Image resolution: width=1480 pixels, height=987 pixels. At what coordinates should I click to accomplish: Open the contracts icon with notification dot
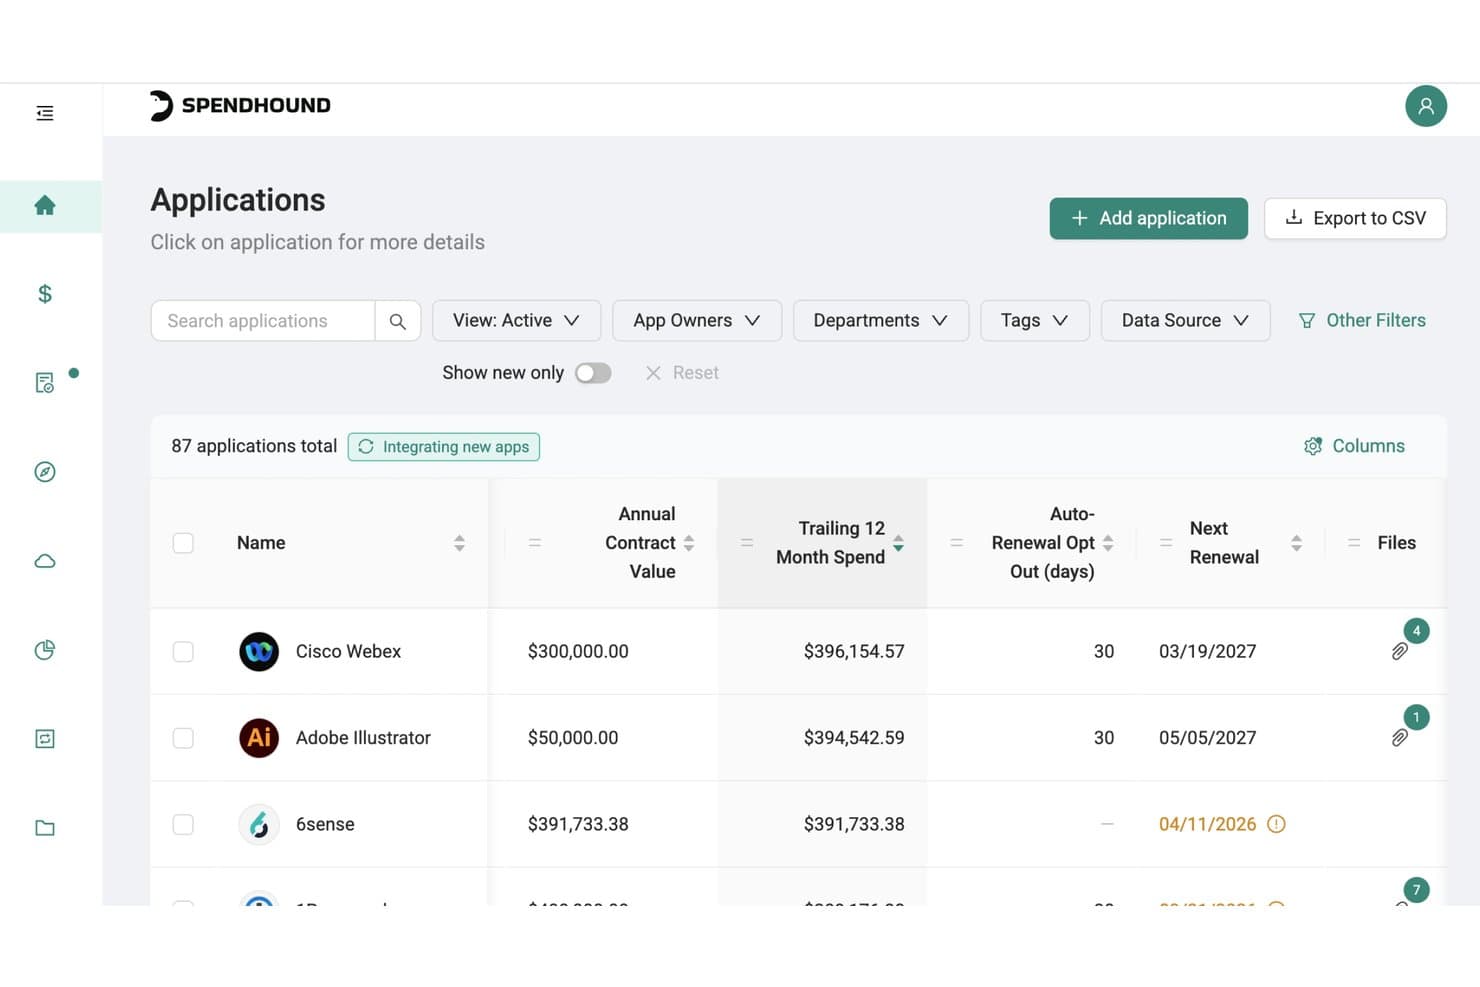(x=45, y=383)
